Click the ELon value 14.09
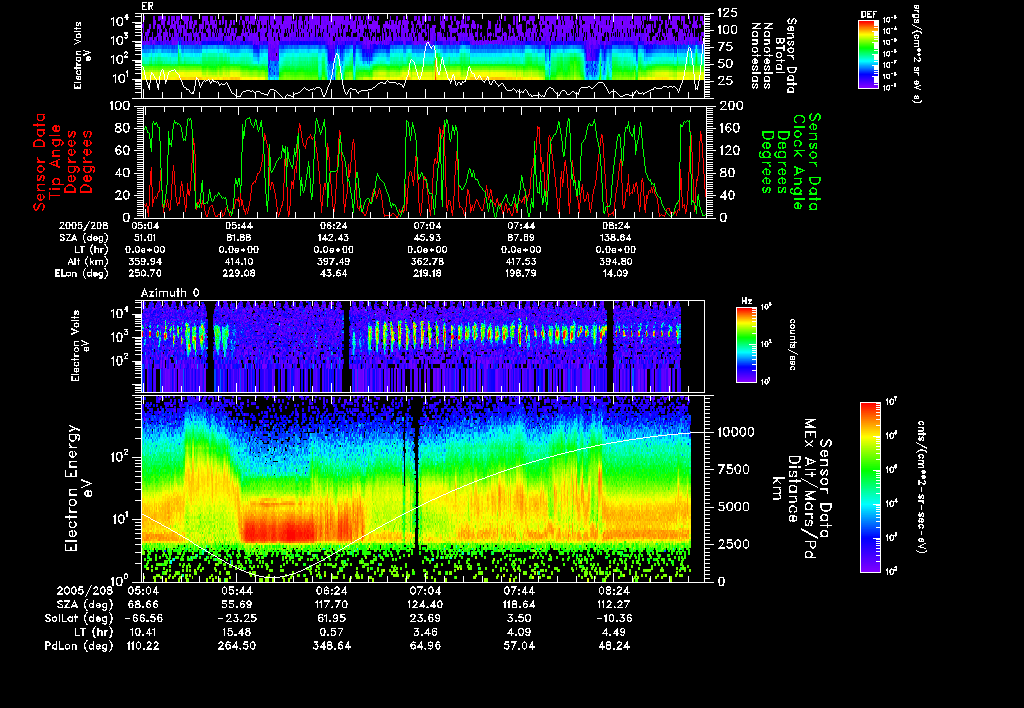This screenshot has width=1024, height=708. coord(615,273)
